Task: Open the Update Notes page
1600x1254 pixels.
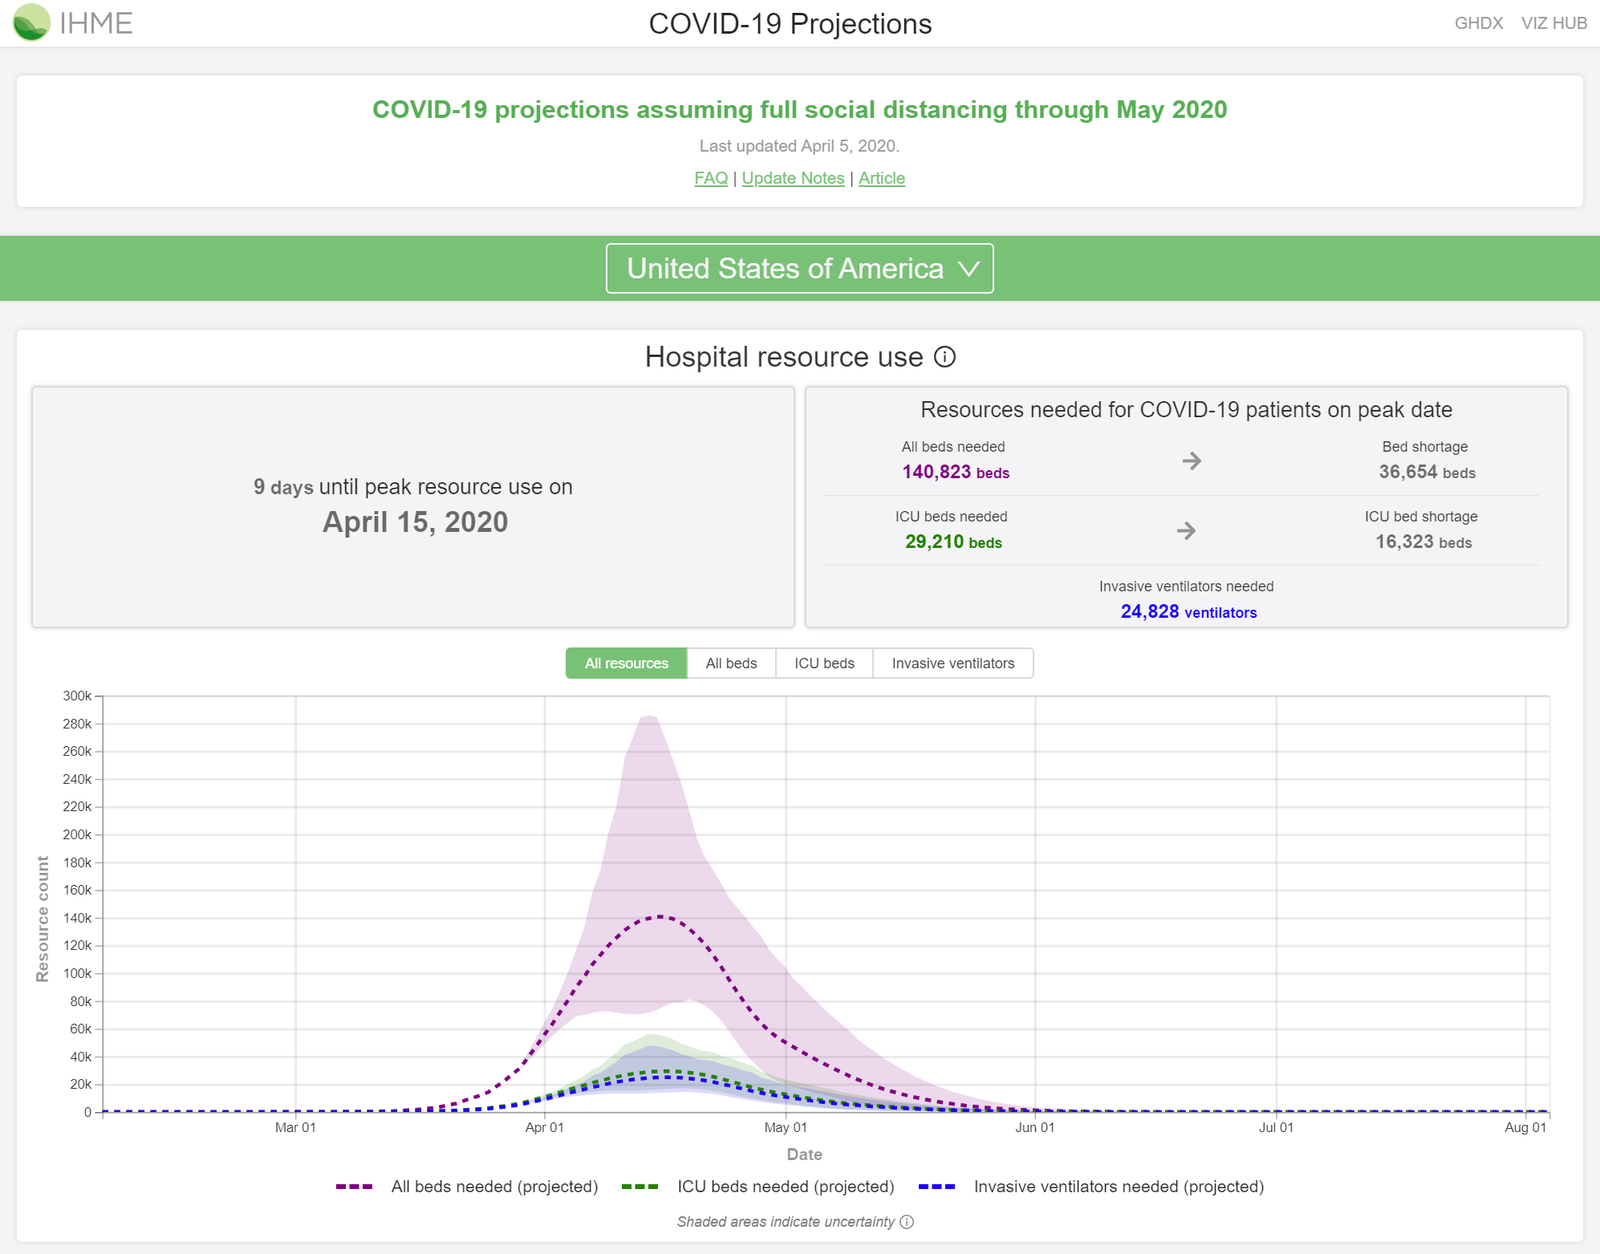Action: point(792,177)
